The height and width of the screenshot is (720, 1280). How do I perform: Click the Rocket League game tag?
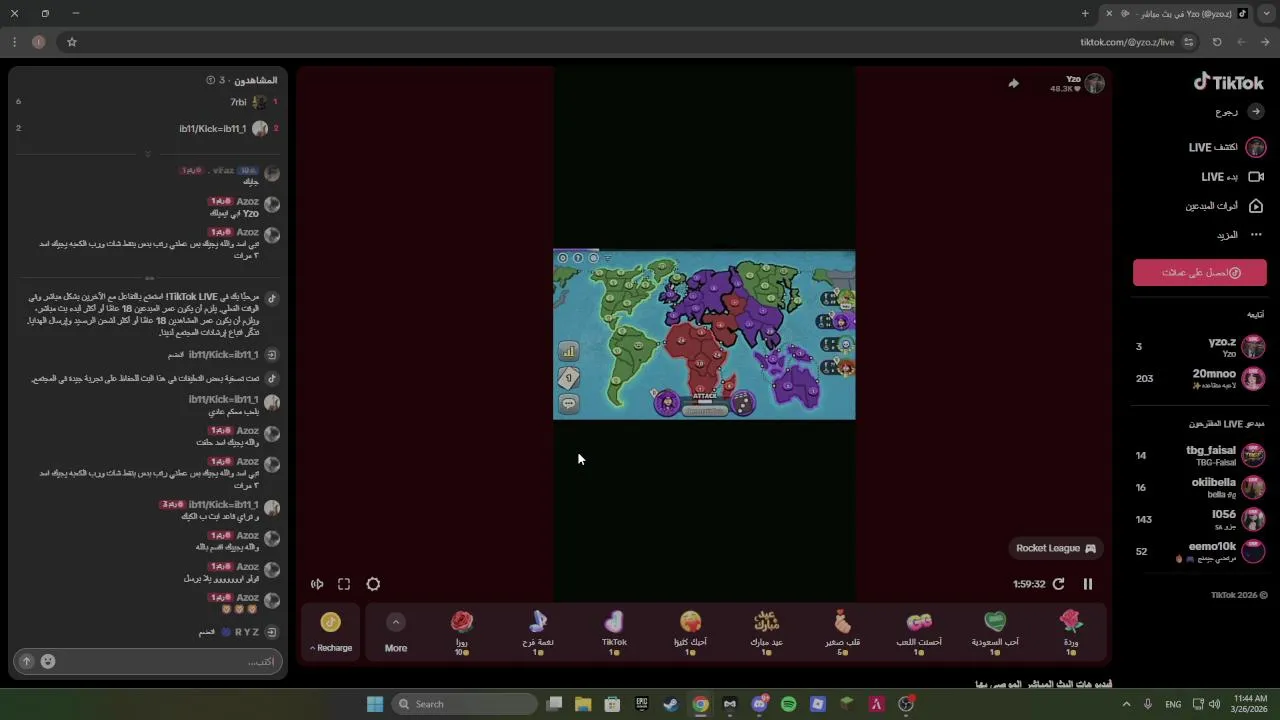pos(1056,548)
